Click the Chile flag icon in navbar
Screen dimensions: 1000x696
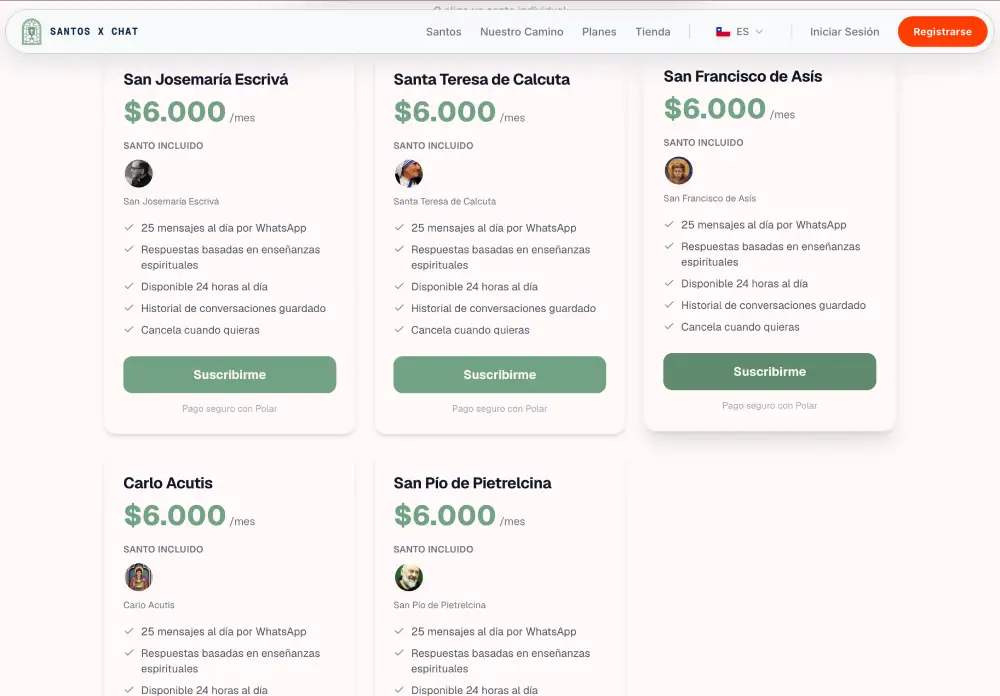coord(723,32)
